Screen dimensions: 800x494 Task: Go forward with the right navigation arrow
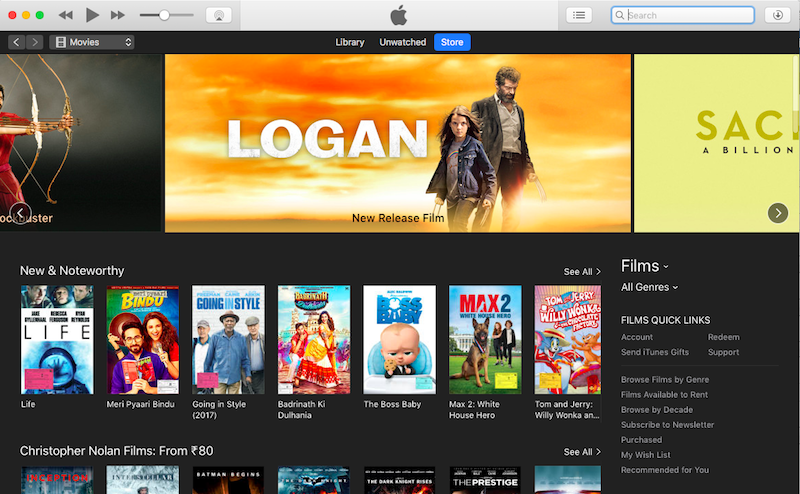tap(35, 42)
